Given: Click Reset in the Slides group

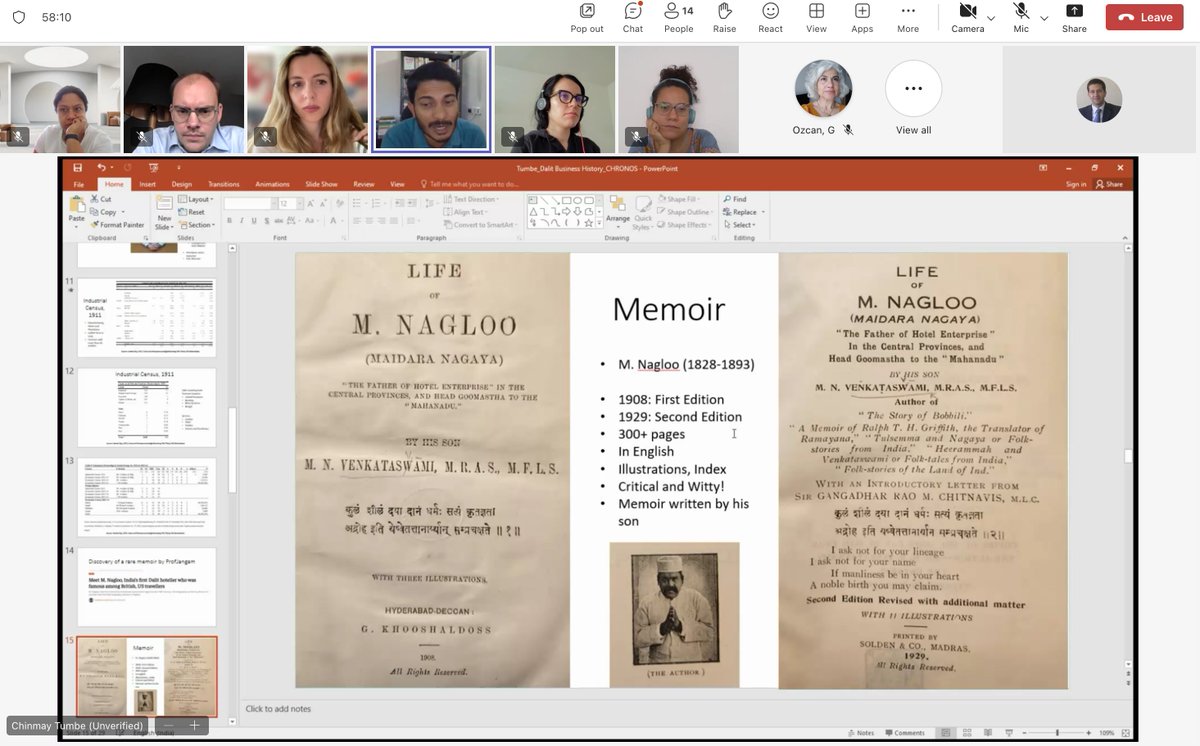Looking at the screenshot, I should pyautogui.click(x=193, y=212).
